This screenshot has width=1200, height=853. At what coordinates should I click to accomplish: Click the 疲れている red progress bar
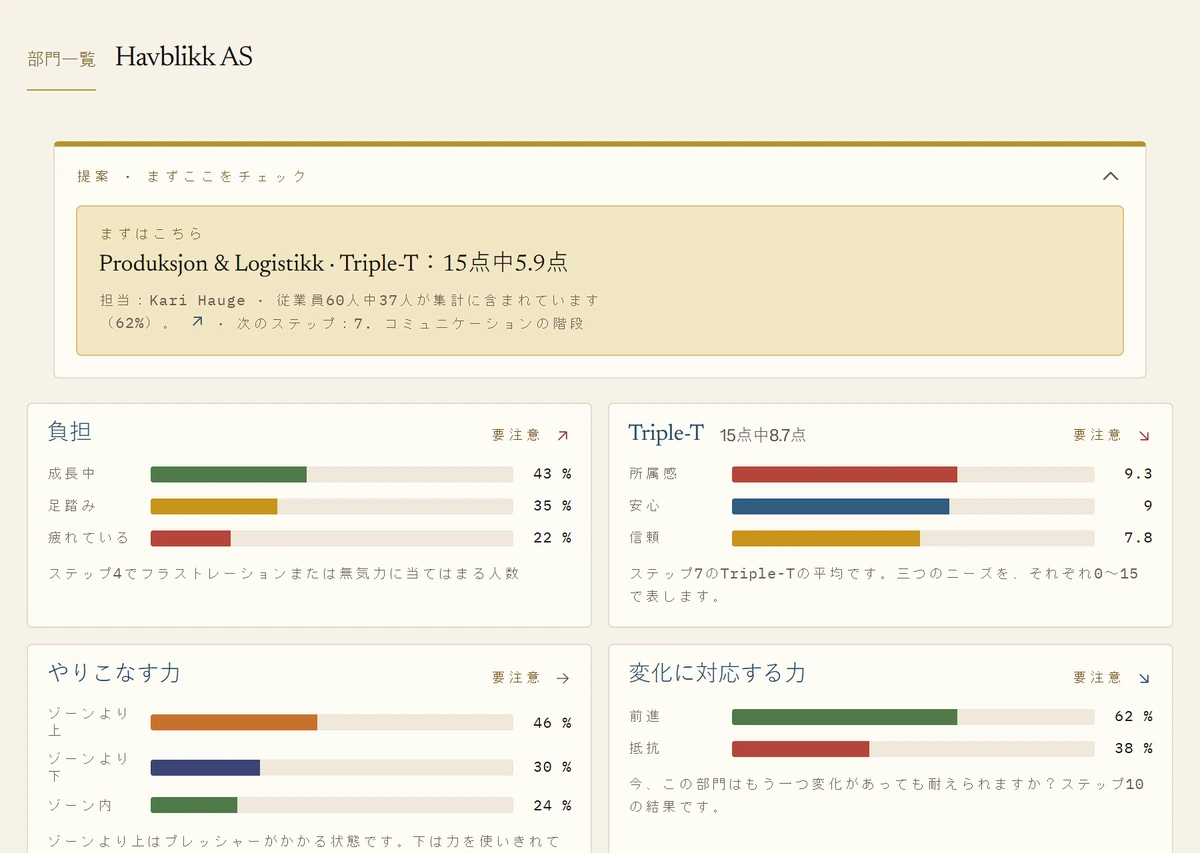pyautogui.click(x=191, y=538)
